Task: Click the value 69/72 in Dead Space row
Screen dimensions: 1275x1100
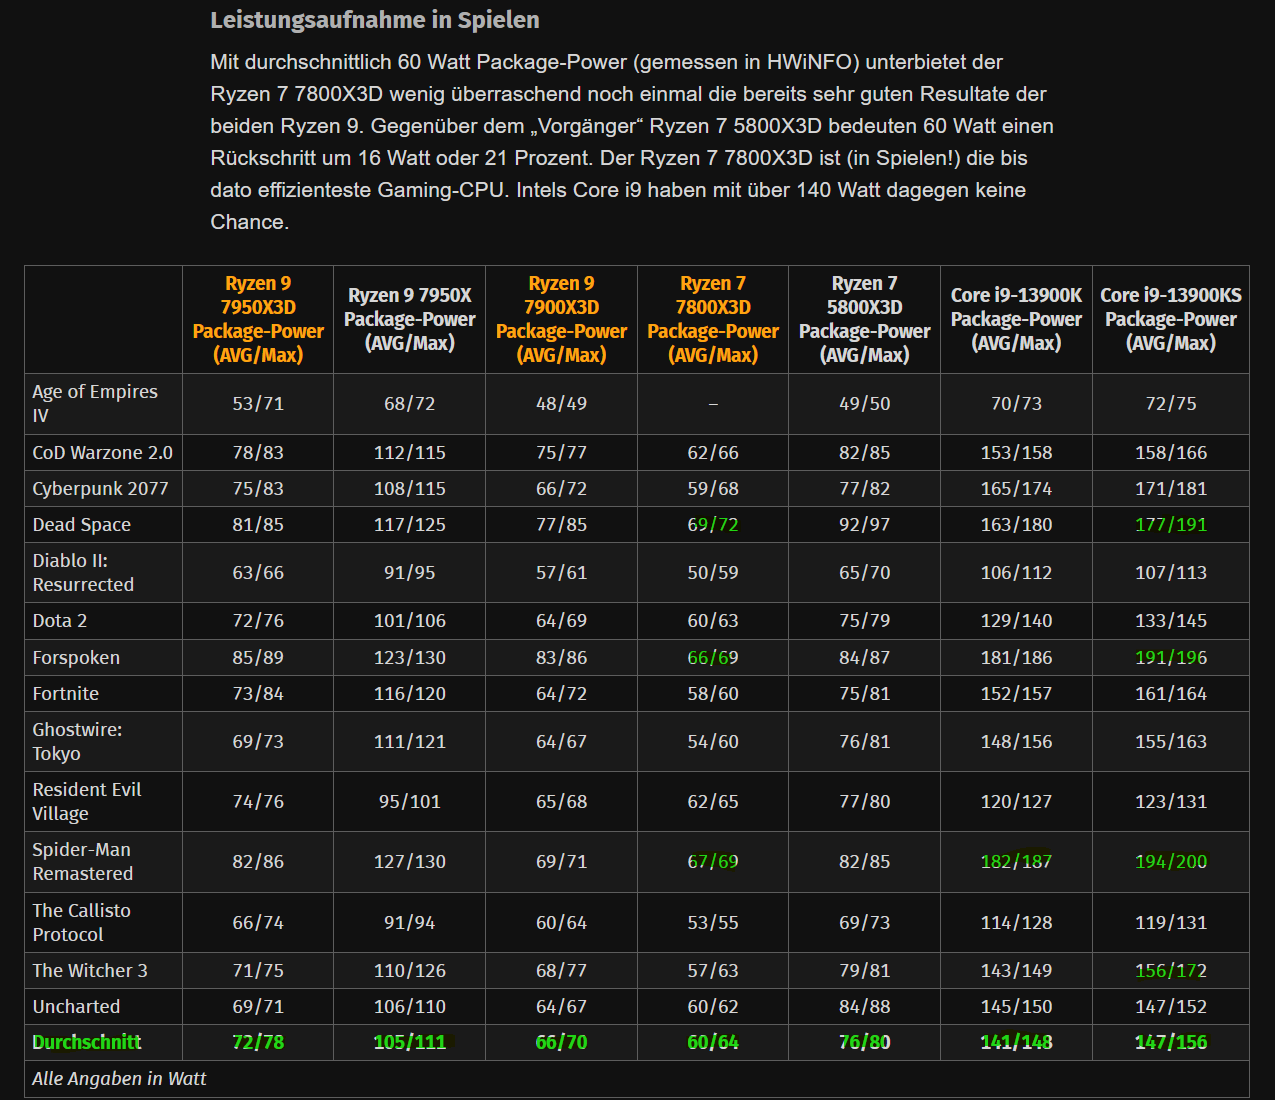Action: [713, 524]
